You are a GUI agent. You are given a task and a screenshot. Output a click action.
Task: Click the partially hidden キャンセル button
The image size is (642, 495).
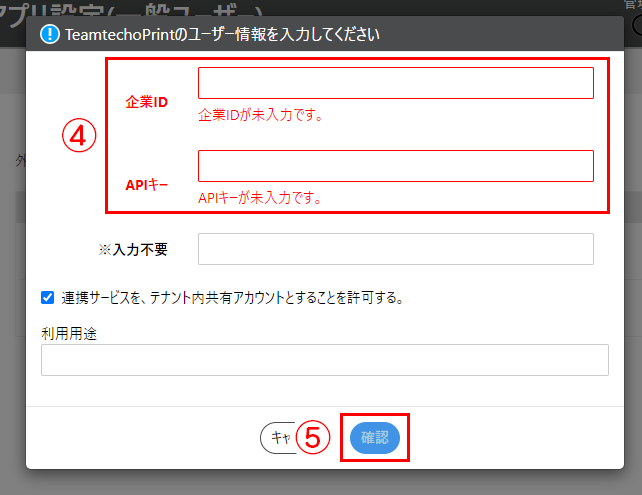tap(278, 438)
